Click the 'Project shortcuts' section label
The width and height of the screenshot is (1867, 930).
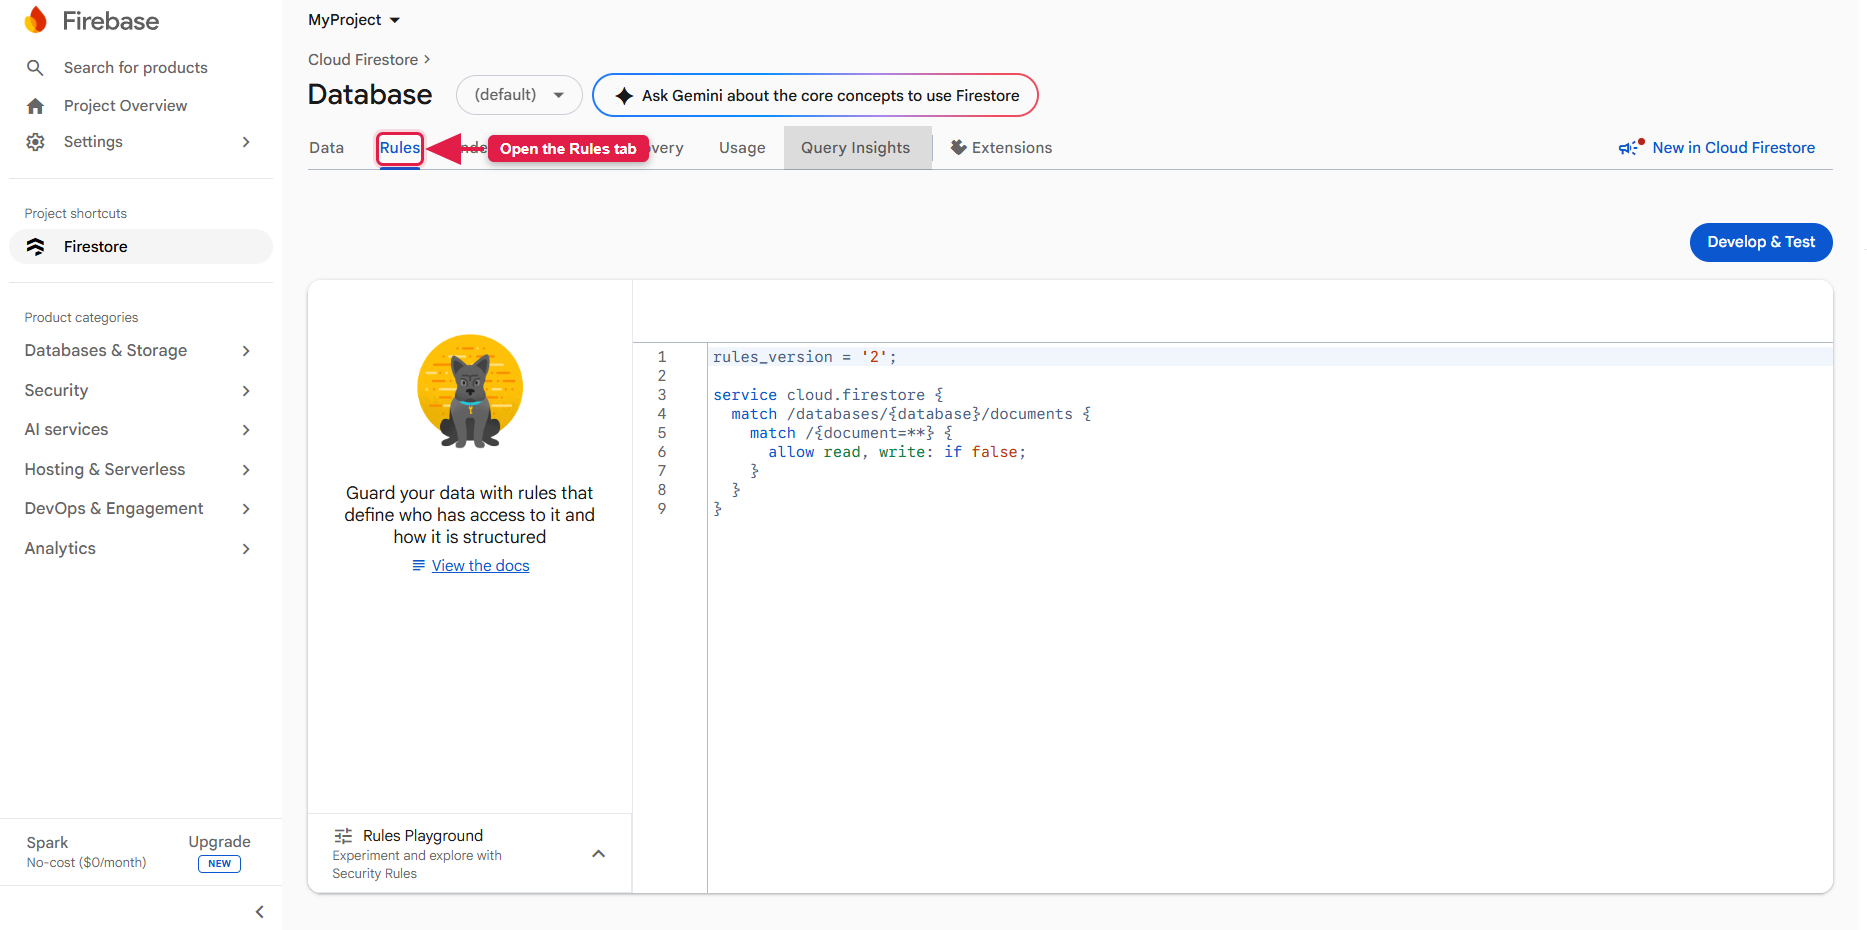point(76,214)
